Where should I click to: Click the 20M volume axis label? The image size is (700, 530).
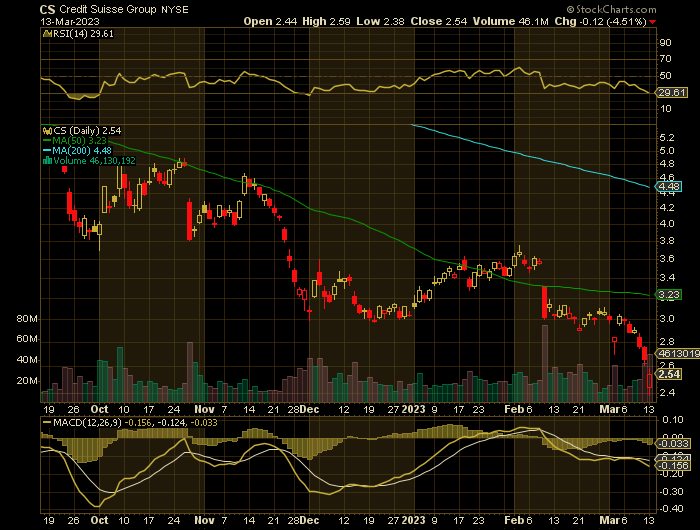27,381
